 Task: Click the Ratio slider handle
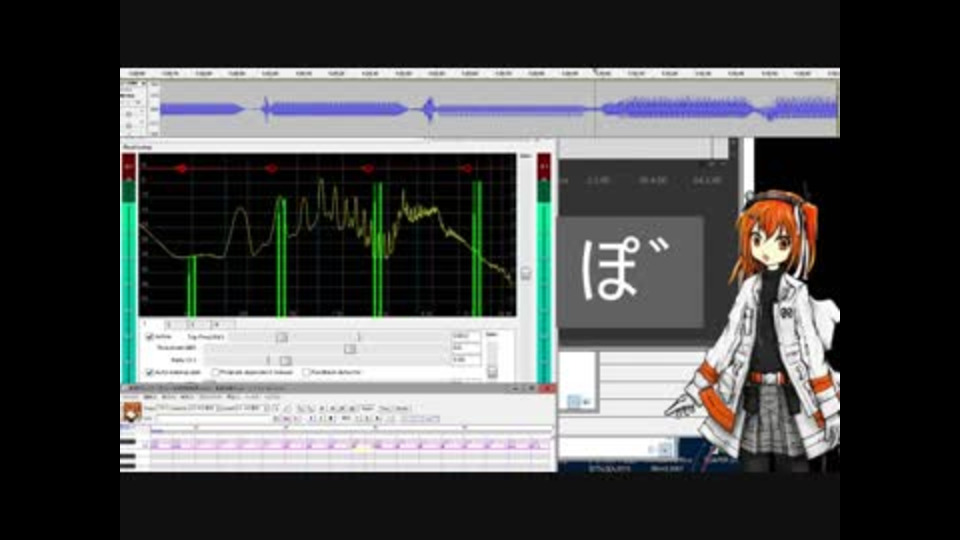click(x=285, y=361)
